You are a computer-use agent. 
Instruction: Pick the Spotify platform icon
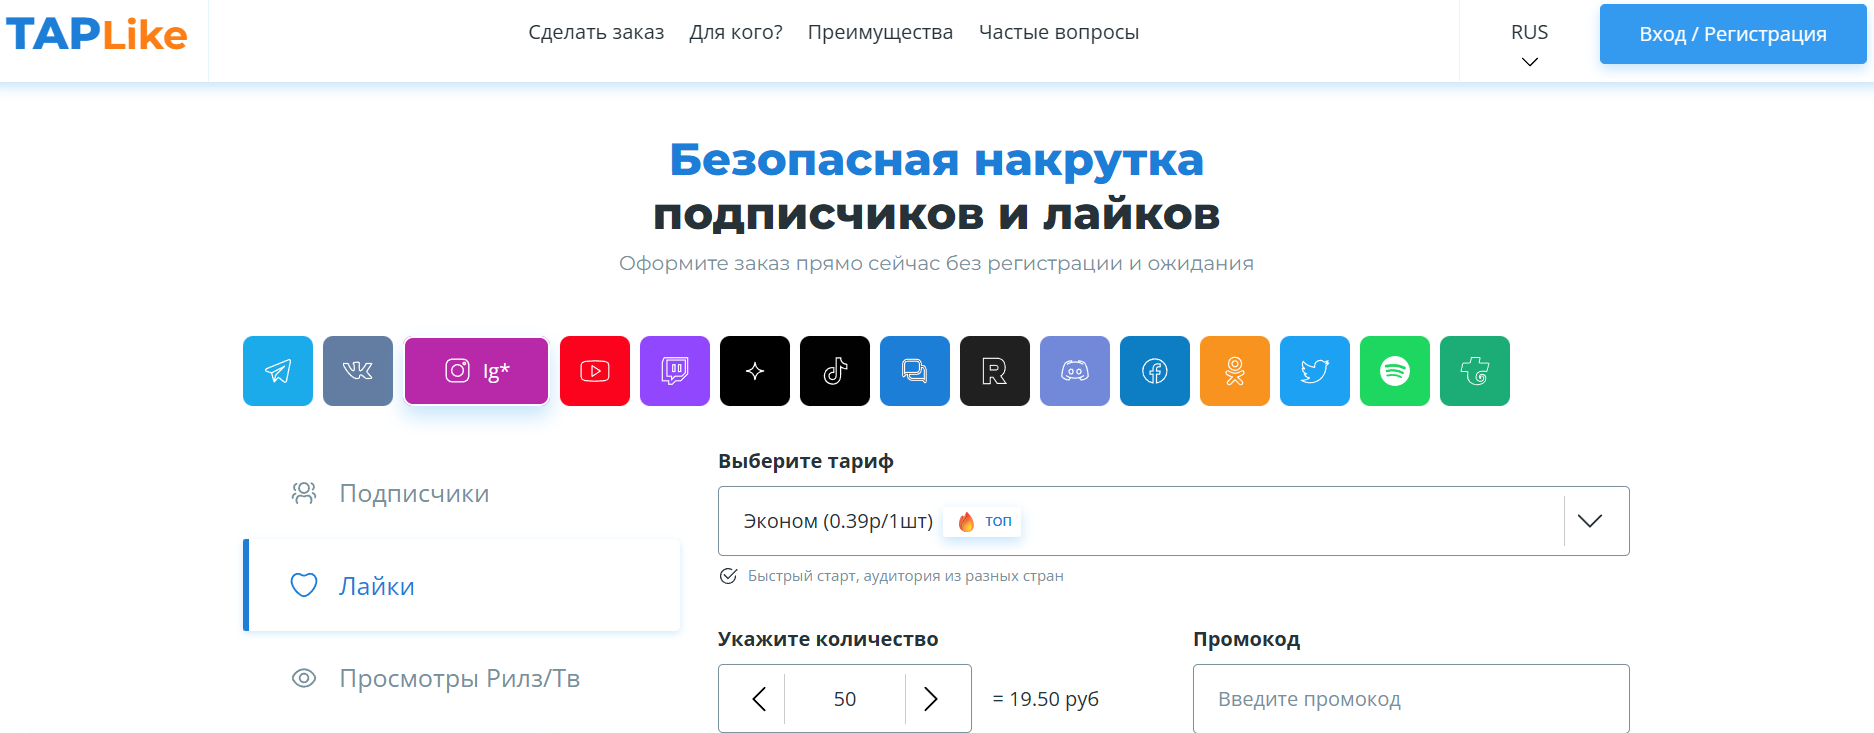point(1395,371)
